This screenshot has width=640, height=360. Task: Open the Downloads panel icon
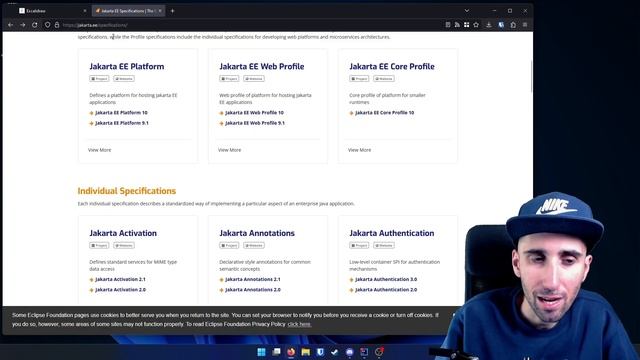tap(489, 25)
